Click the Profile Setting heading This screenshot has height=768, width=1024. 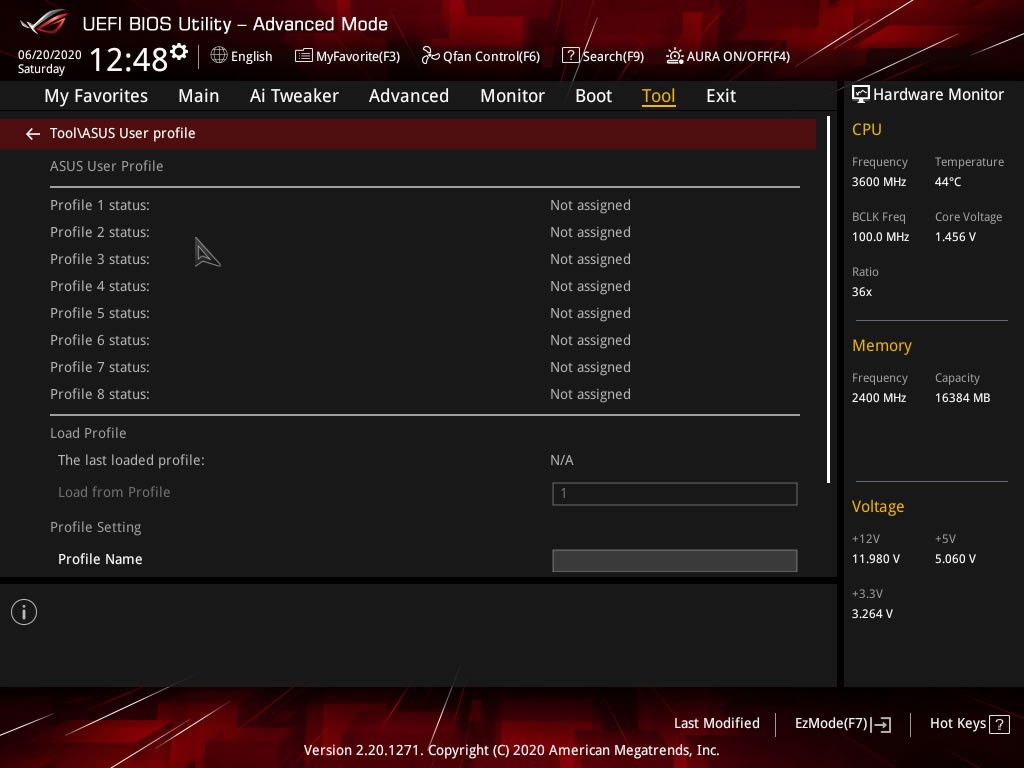click(95, 527)
